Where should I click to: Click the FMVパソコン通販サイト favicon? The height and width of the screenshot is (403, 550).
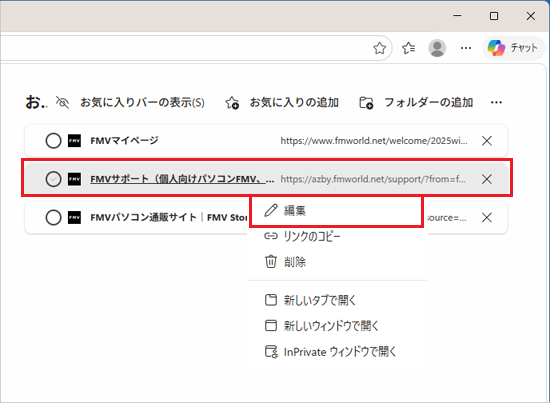pos(74,217)
